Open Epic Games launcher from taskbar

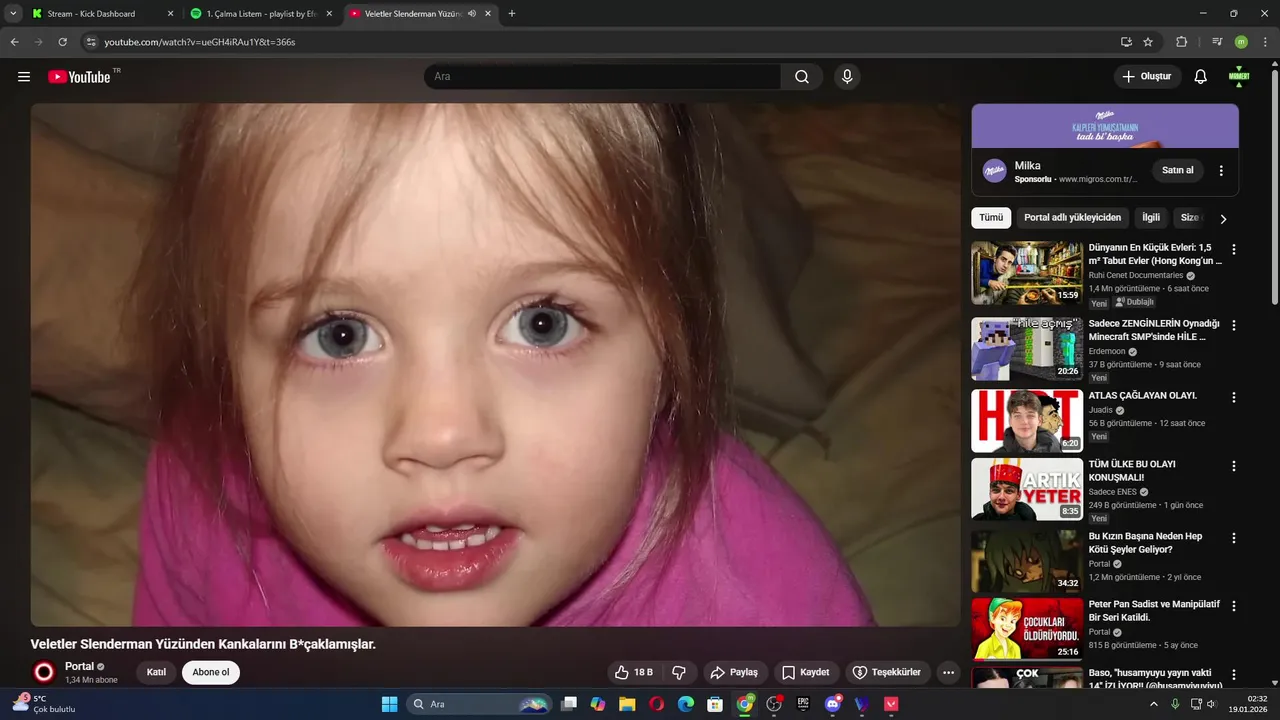(803, 704)
